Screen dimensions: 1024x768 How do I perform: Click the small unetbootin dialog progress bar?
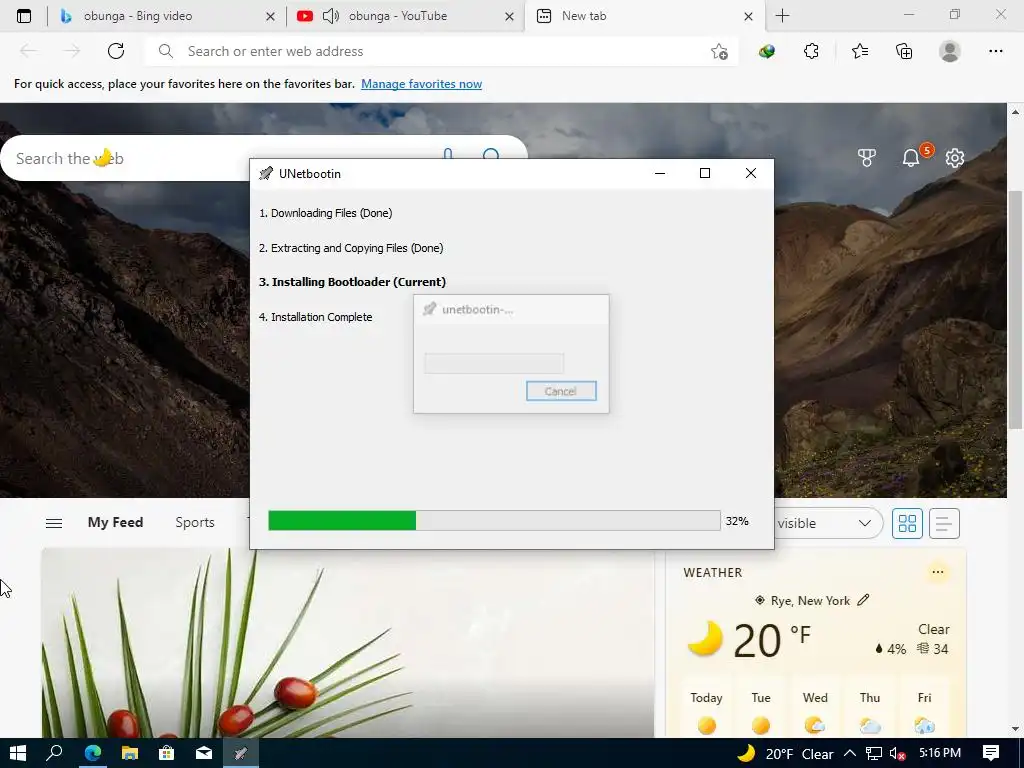(494, 363)
